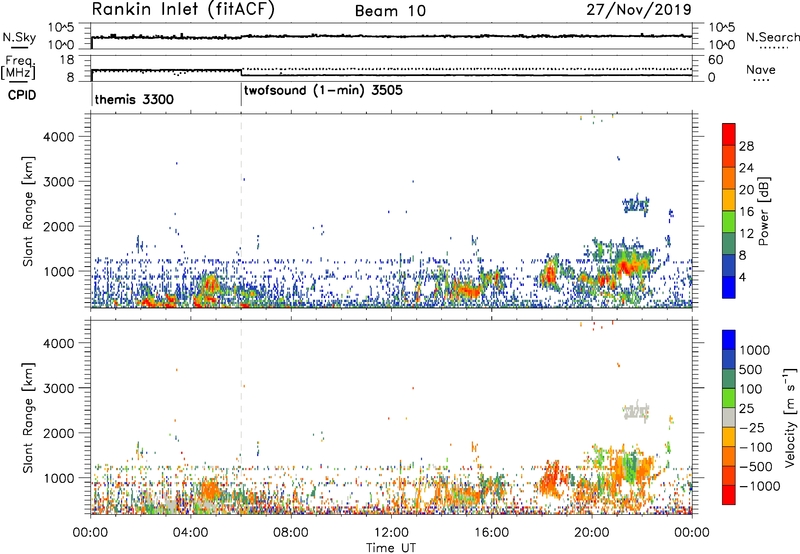The height and width of the screenshot is (554, 800).
Task: Click the 4000 tick on the power panel
Action: [58, 137]
